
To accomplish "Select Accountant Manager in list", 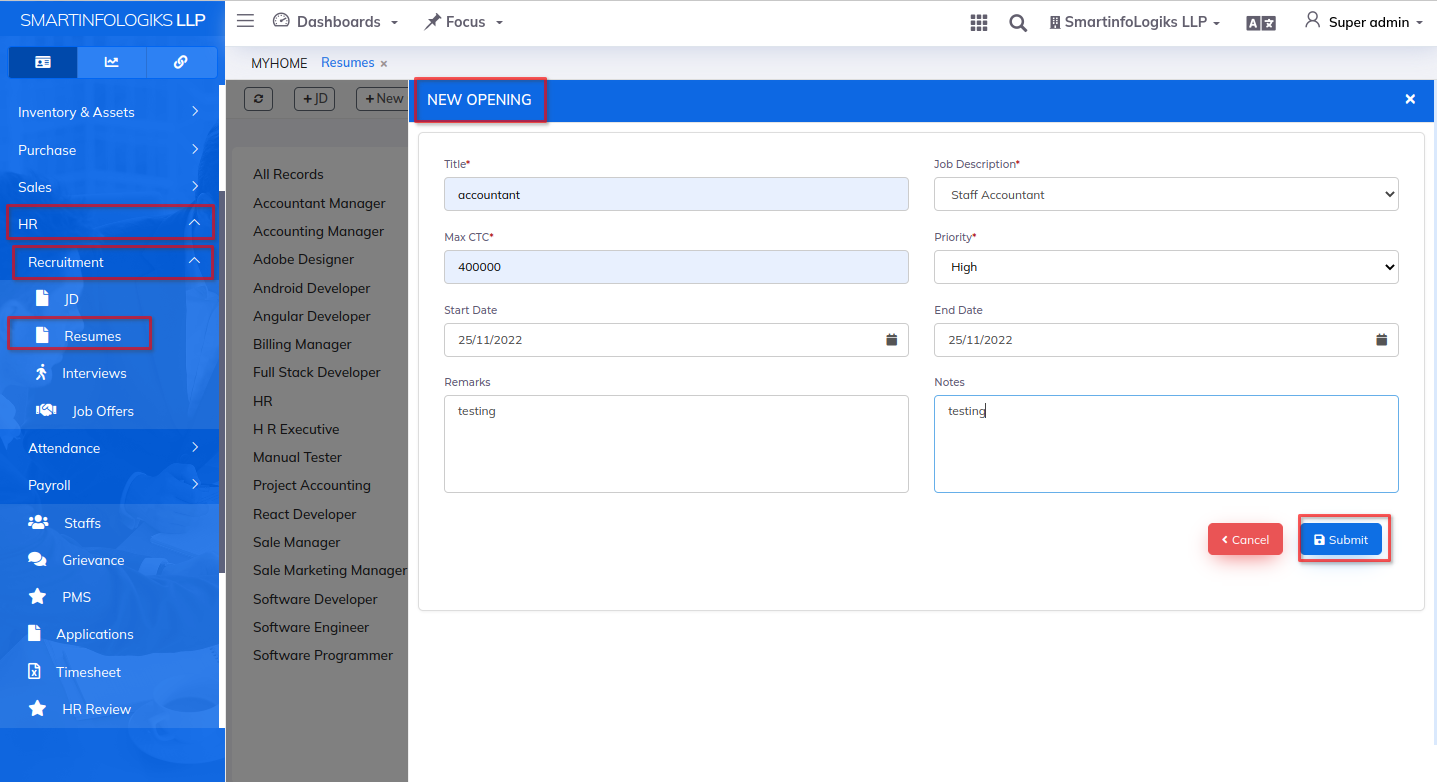I will tap(319, 203).
